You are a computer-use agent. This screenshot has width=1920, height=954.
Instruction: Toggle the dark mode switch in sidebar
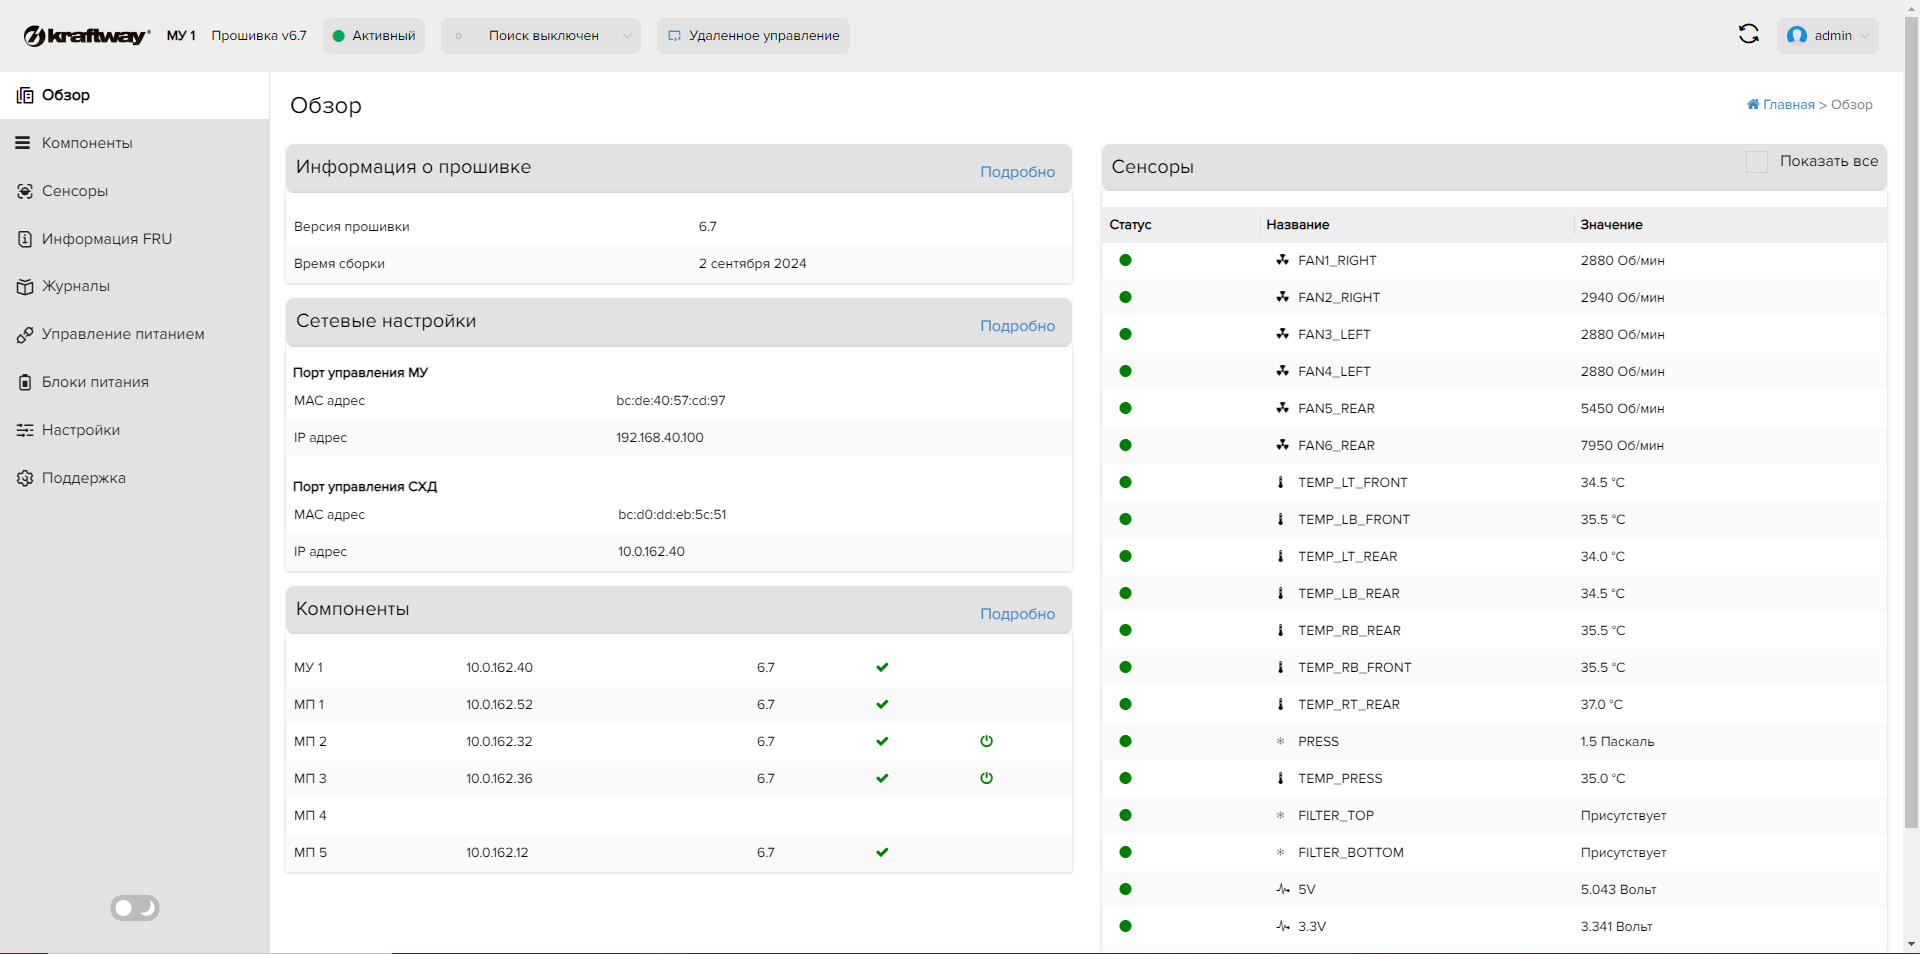pyautogui.click(x=135, y=908)
